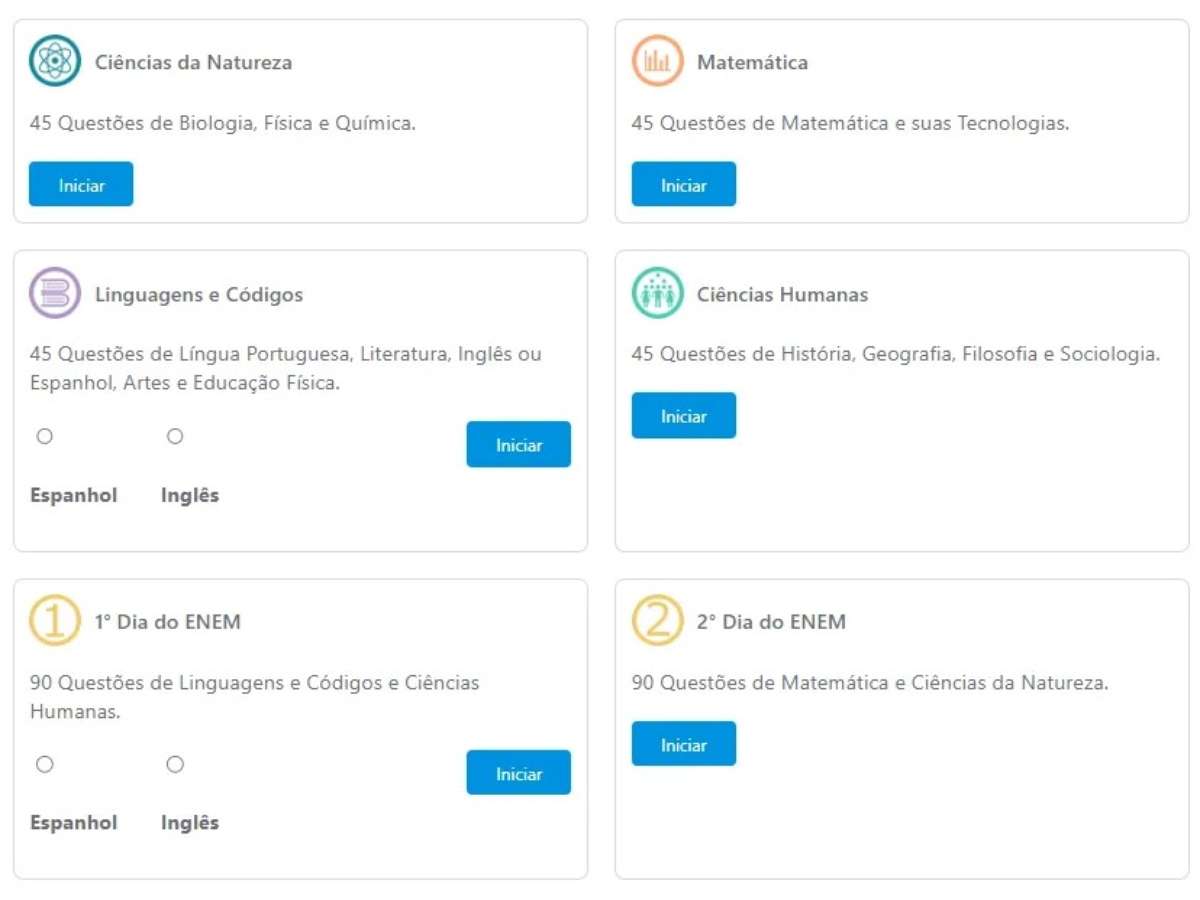Begin the 2° Dia do ENEM simulation

pyautogui.click(x=684, y=744)
